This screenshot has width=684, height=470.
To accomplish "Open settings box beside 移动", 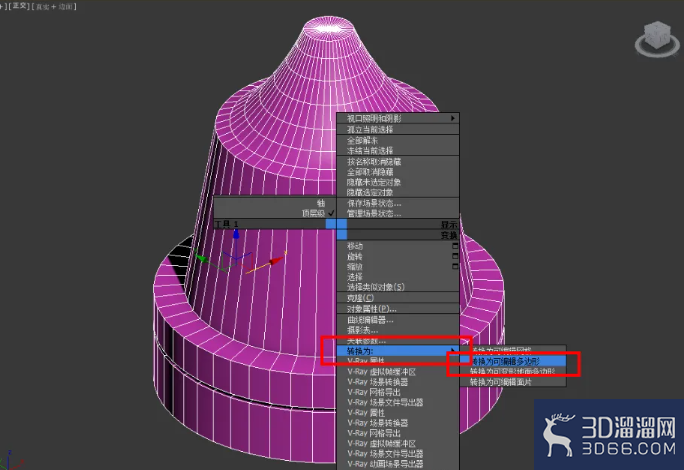I will 455,246.
